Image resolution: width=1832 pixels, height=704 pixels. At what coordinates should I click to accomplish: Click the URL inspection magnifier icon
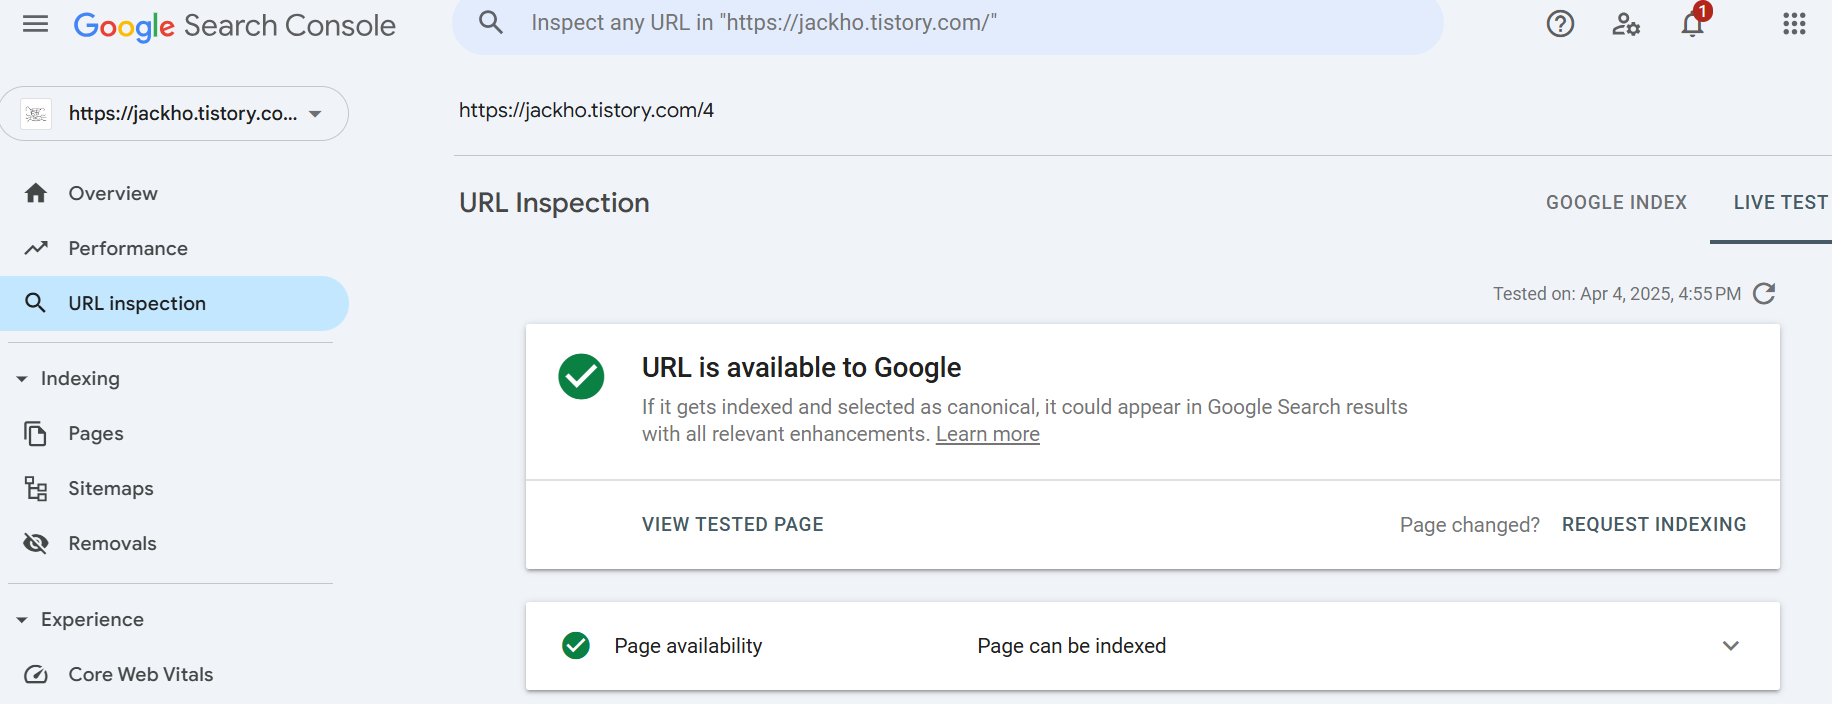pyautogui.click(x=35, y=303)
